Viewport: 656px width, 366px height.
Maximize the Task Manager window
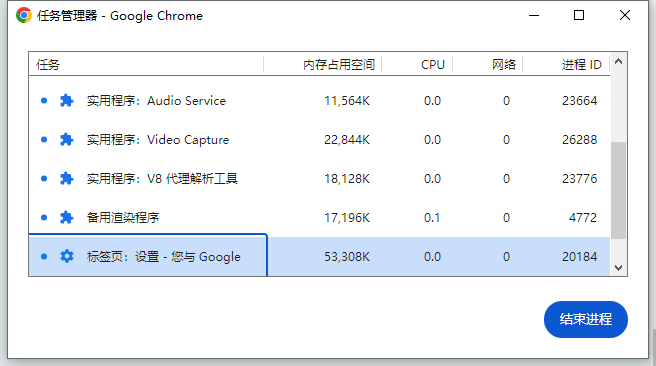pyautogui.click(x=579, y=15)
